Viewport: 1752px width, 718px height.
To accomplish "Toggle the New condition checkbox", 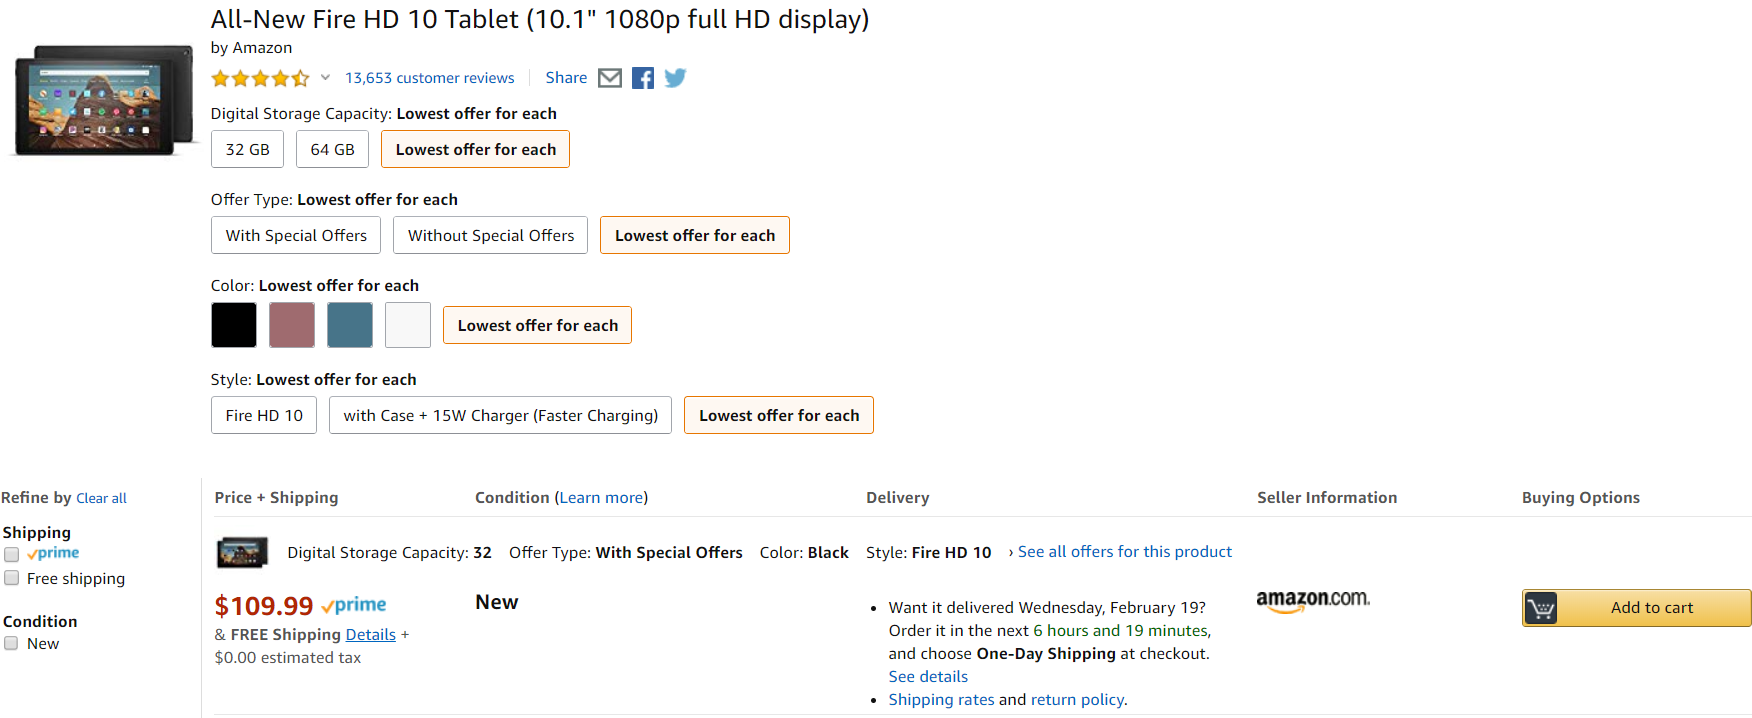I will coord(12,644).
